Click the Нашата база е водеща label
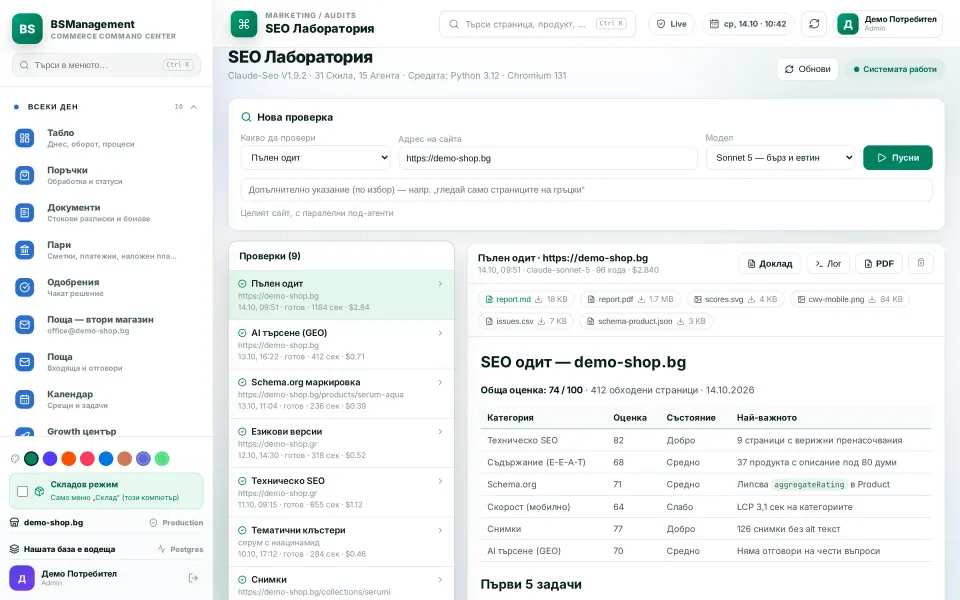This screenshot has height=600, width=960. (x=69, y=549)
